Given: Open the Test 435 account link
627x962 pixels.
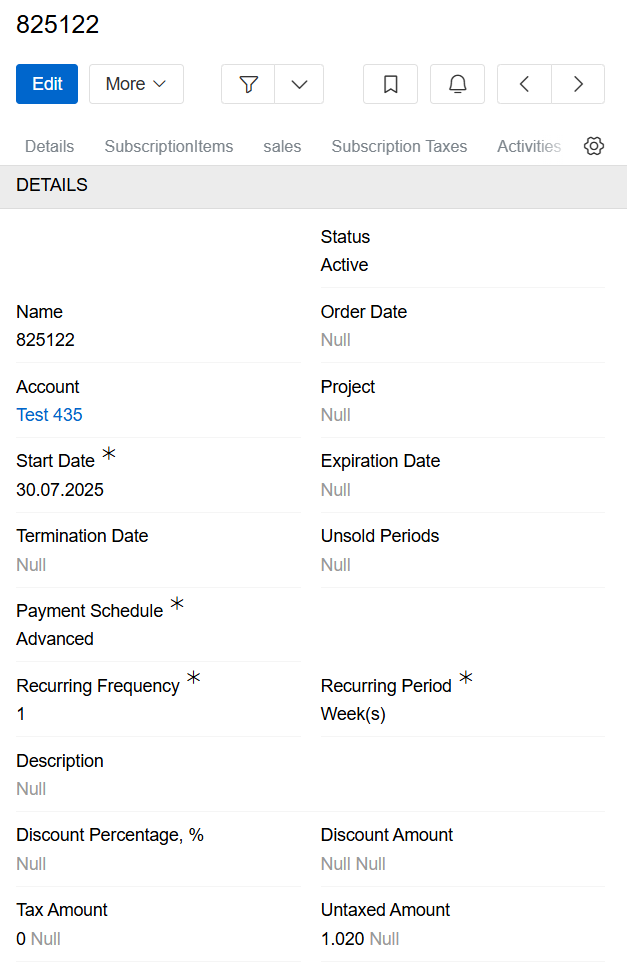Looking at the screenshot, I should [49, 414].
